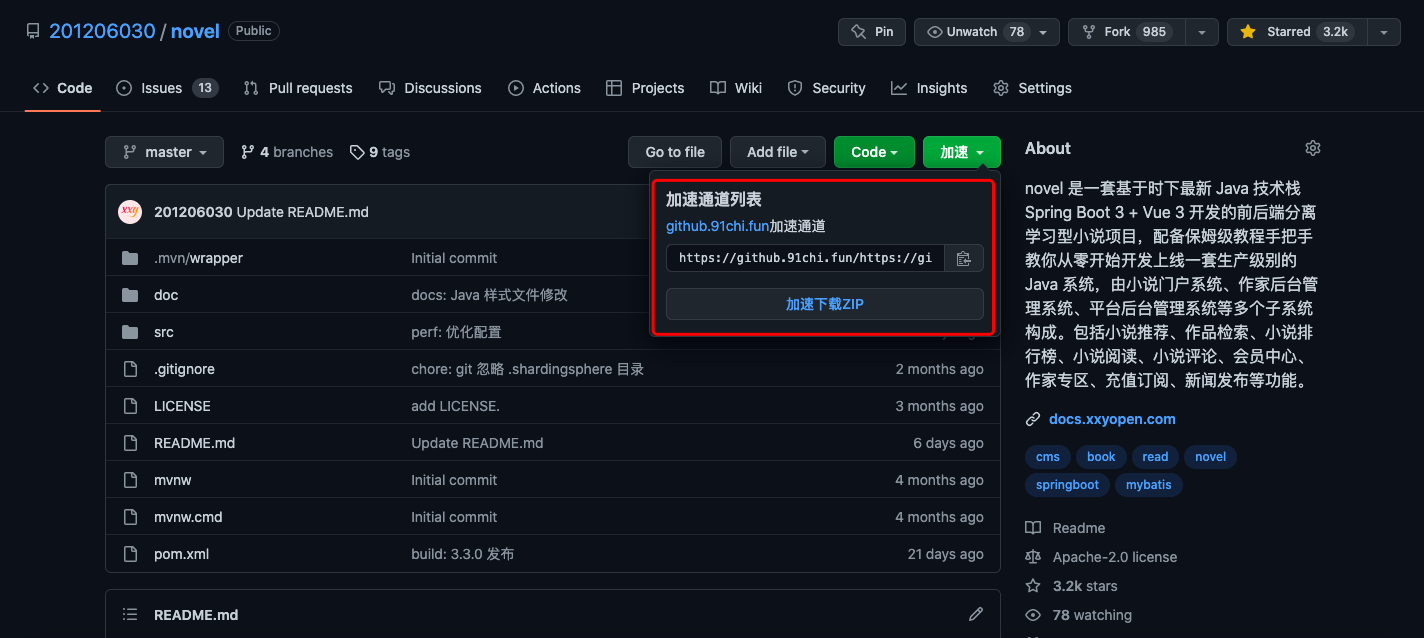Click the tag icon beside 9 tags

point(357,152)
